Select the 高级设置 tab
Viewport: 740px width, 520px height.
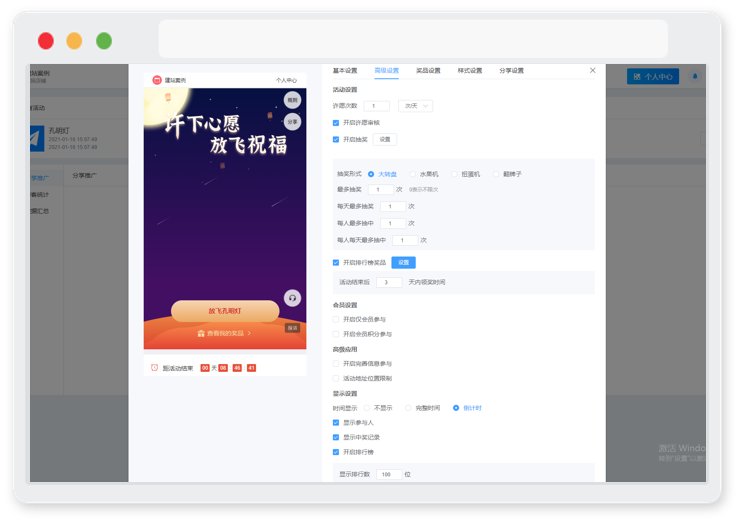coord(387,70)
